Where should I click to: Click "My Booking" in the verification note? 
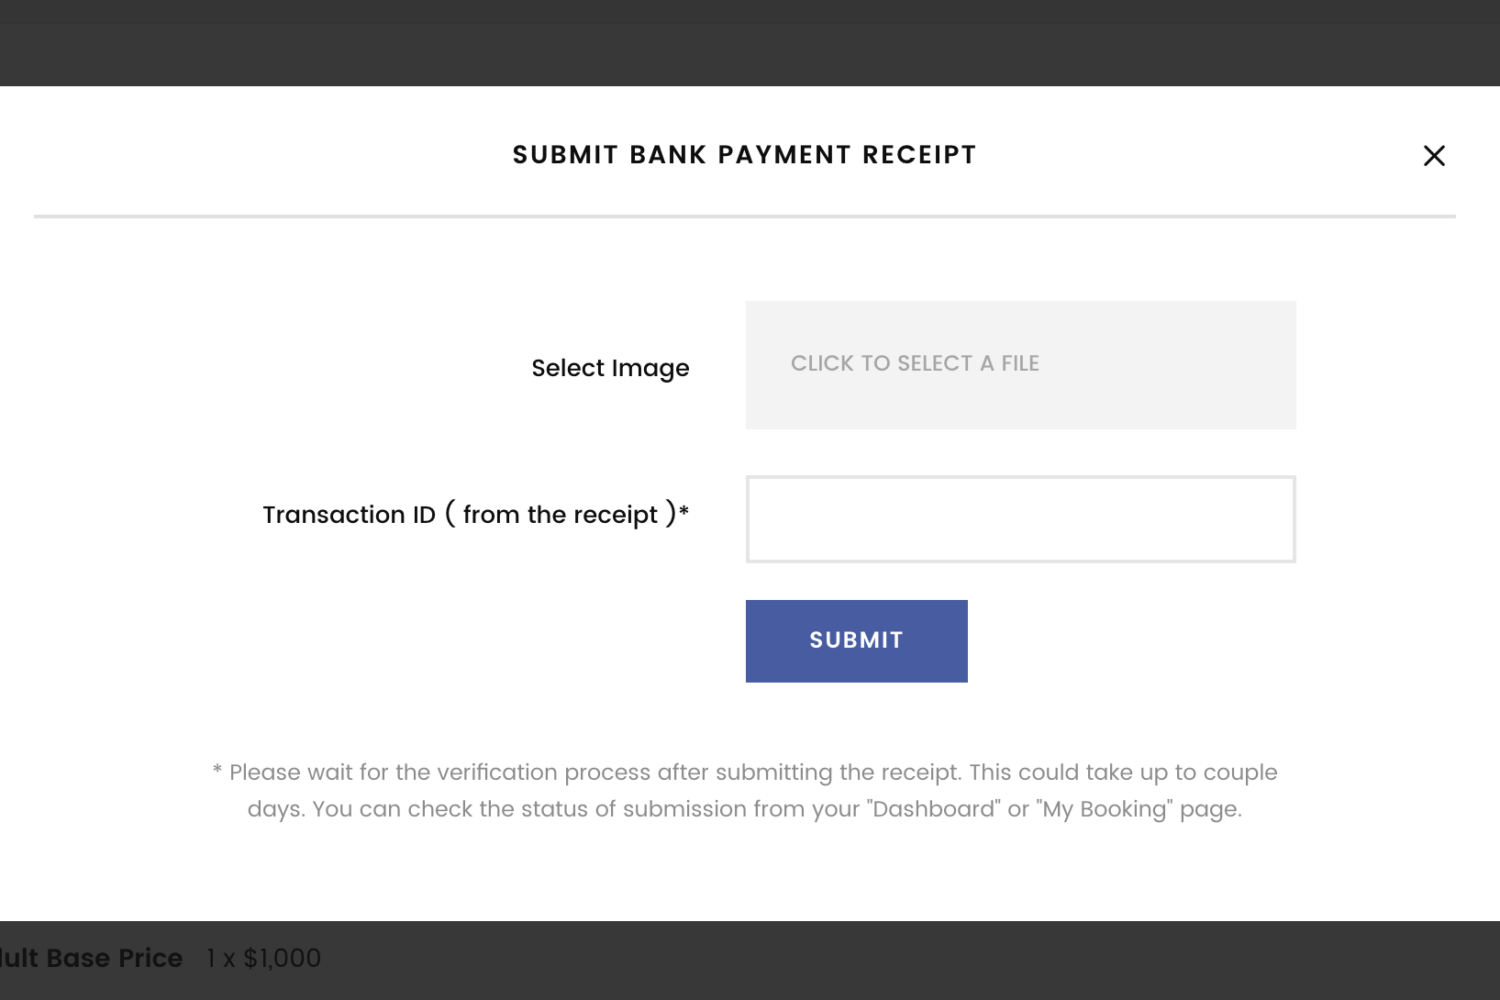[x=1107, y=809]
